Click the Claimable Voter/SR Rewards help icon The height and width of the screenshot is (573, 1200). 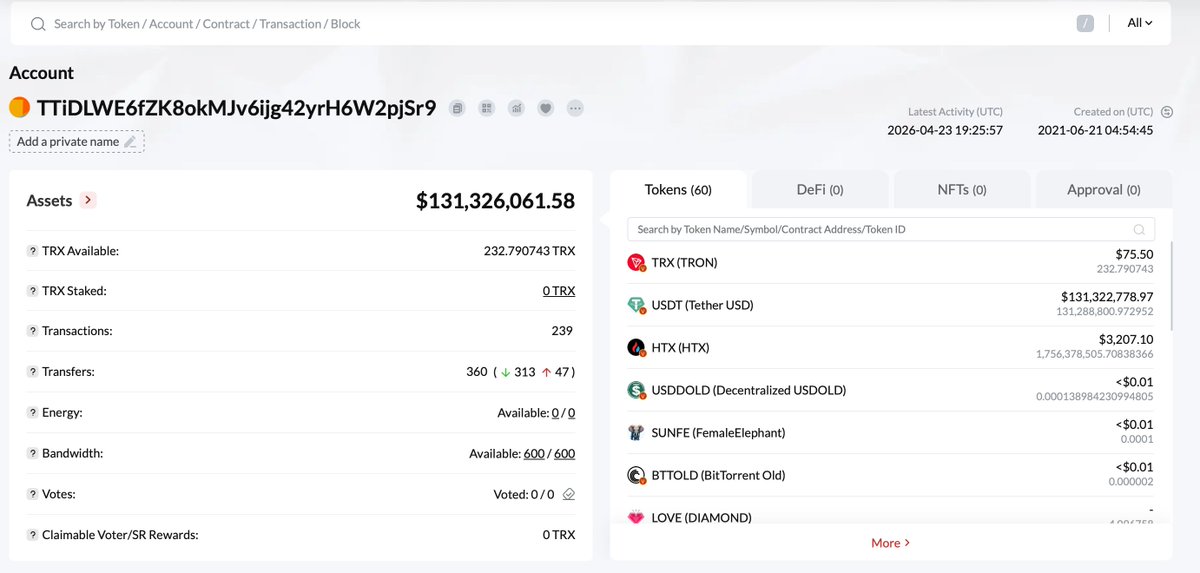32,535
